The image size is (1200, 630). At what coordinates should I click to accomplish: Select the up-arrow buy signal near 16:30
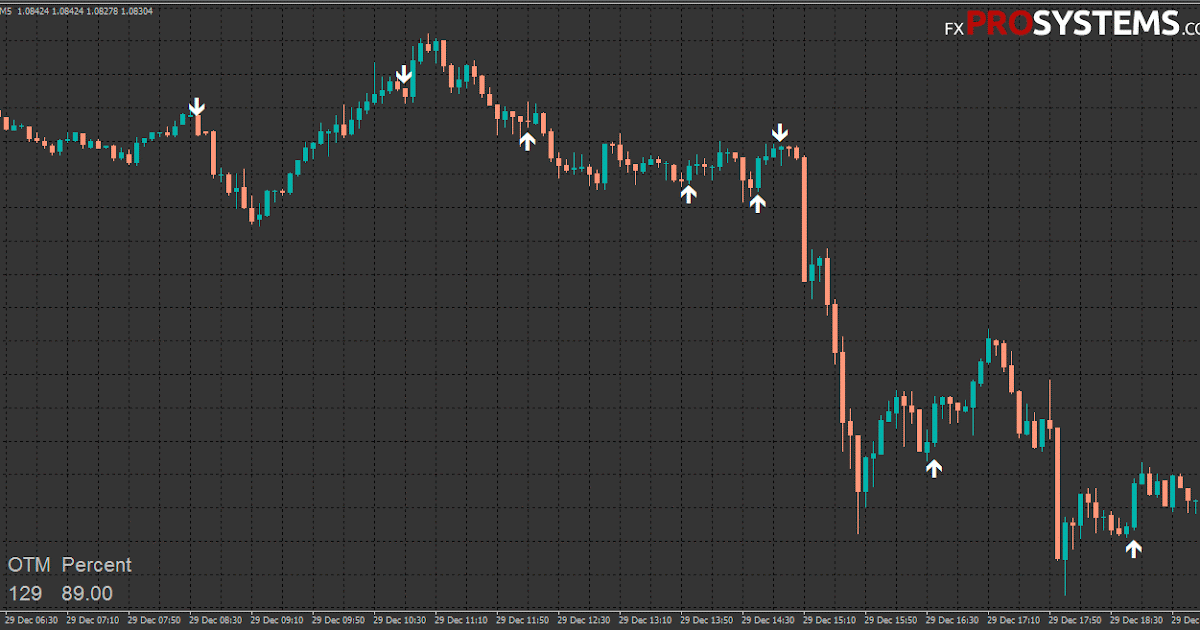point(934,468)
